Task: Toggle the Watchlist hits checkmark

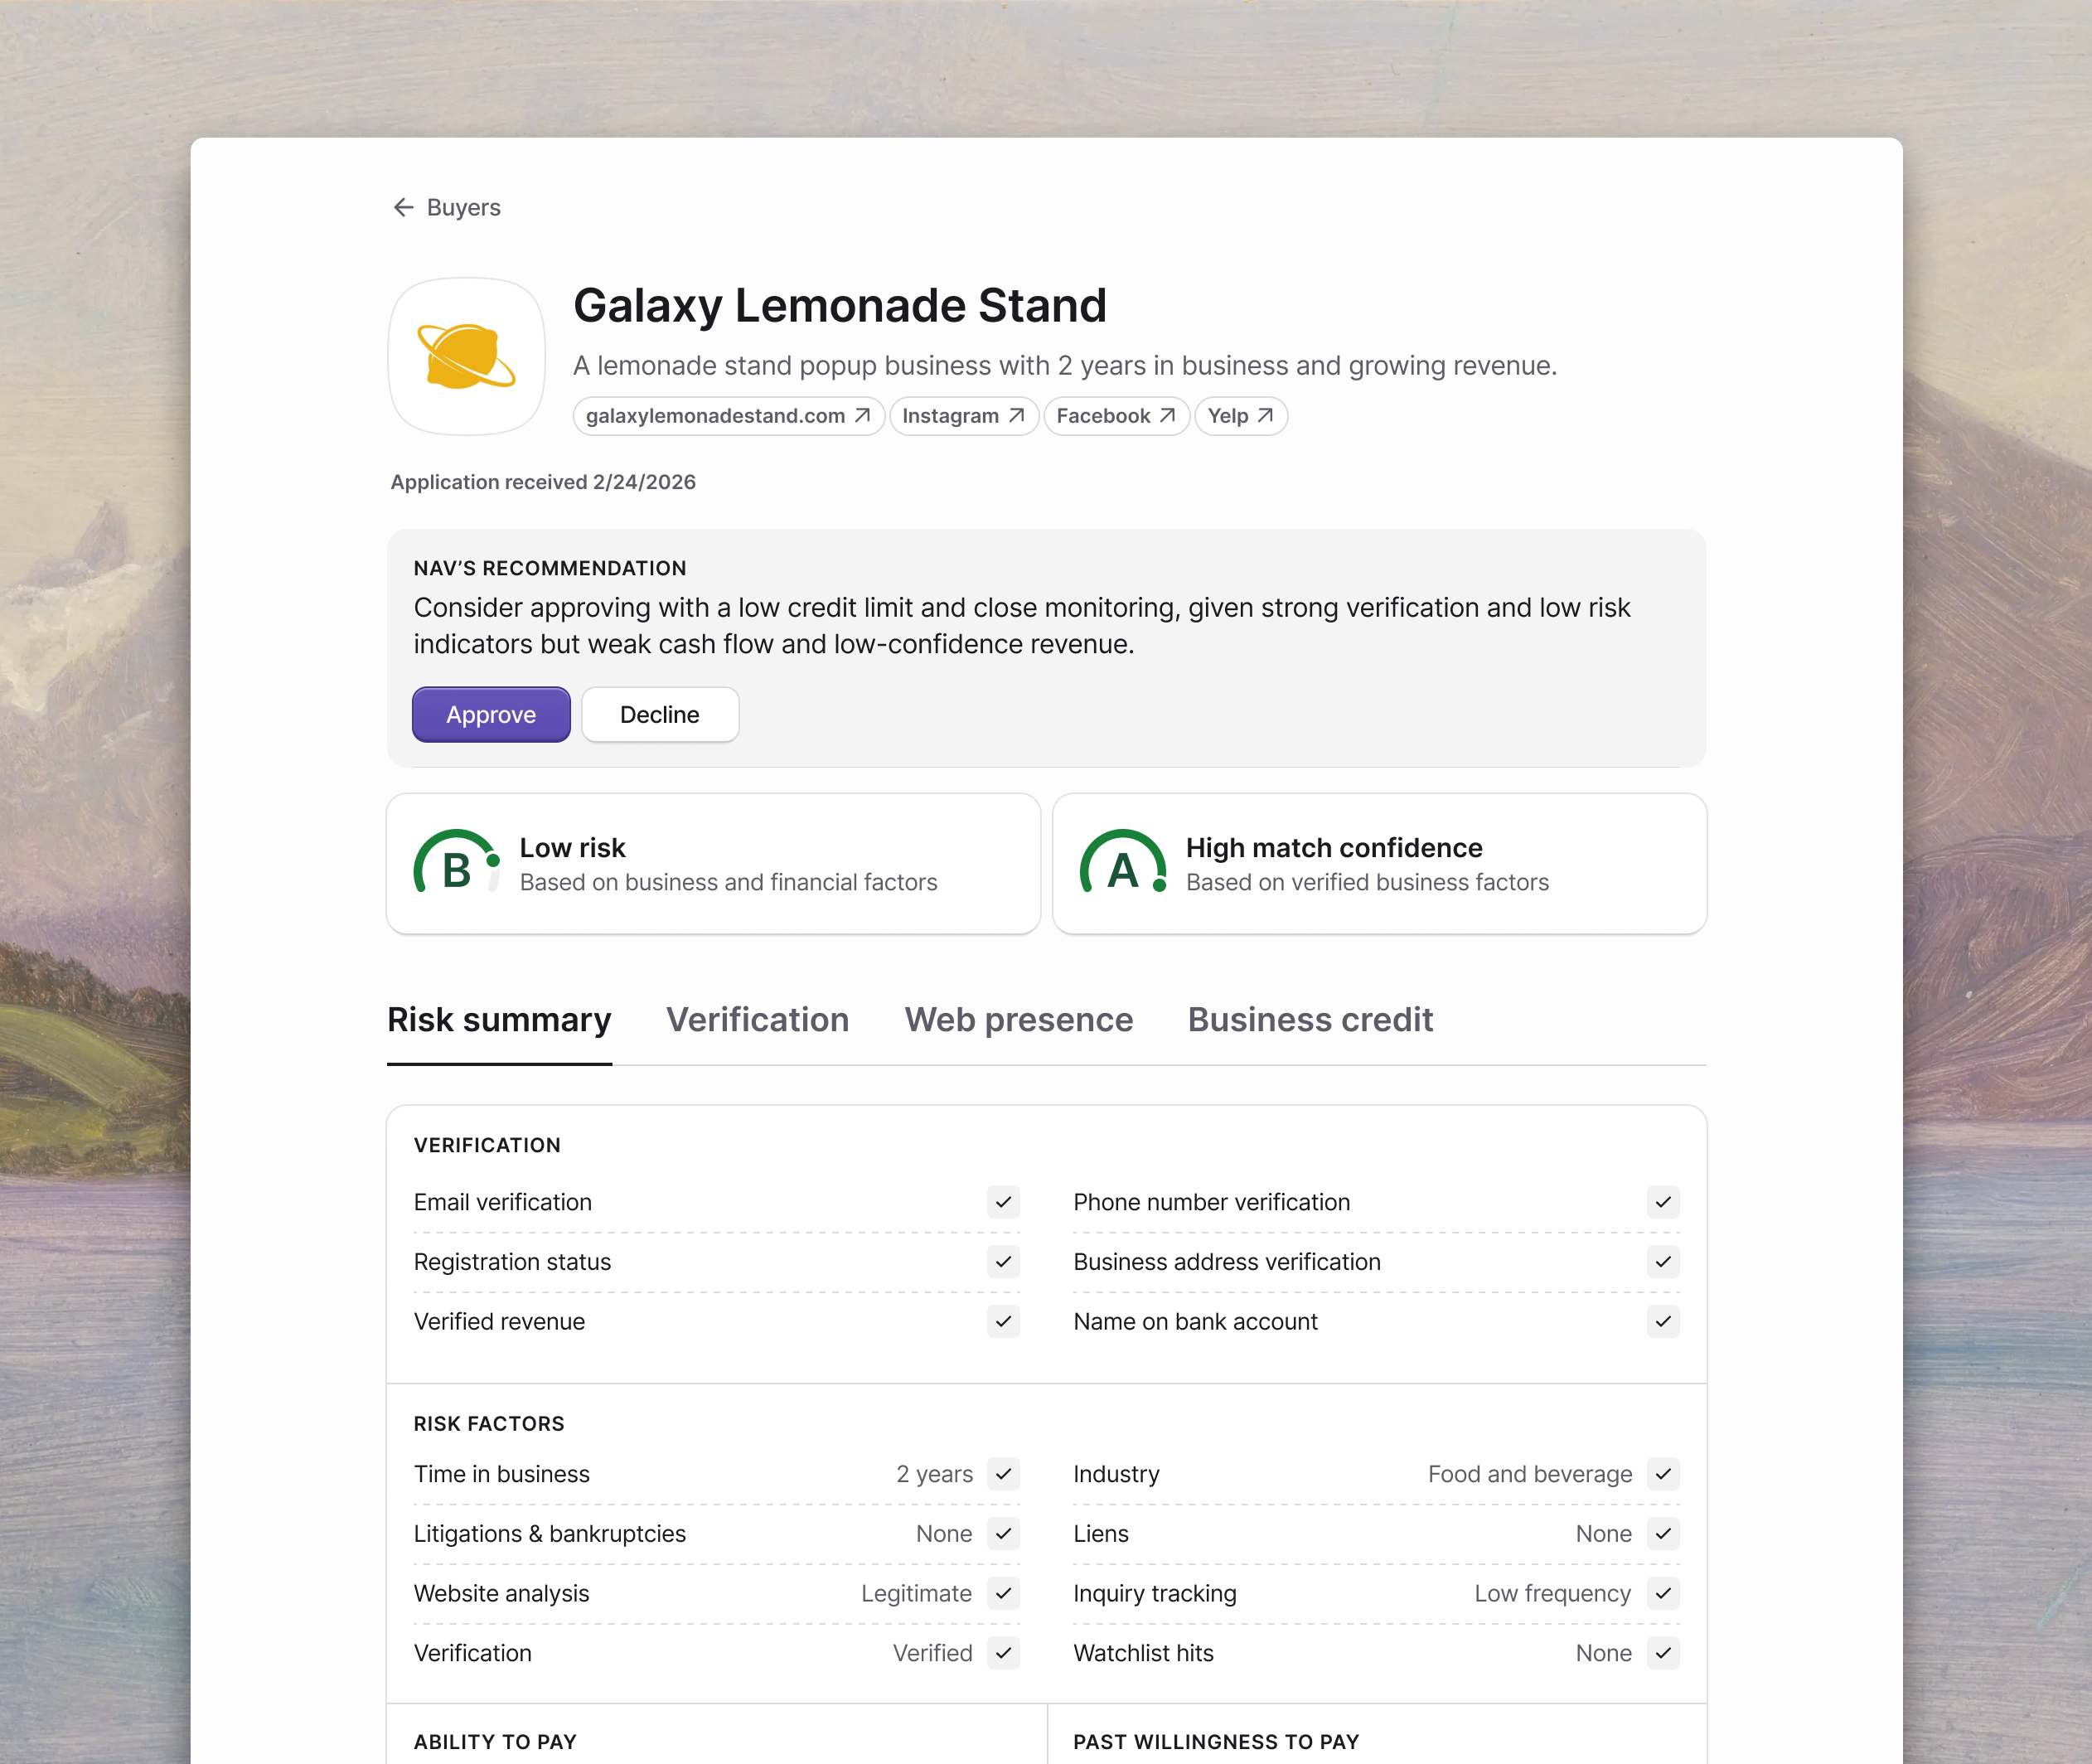Action: click(x=1663, y=1653)
